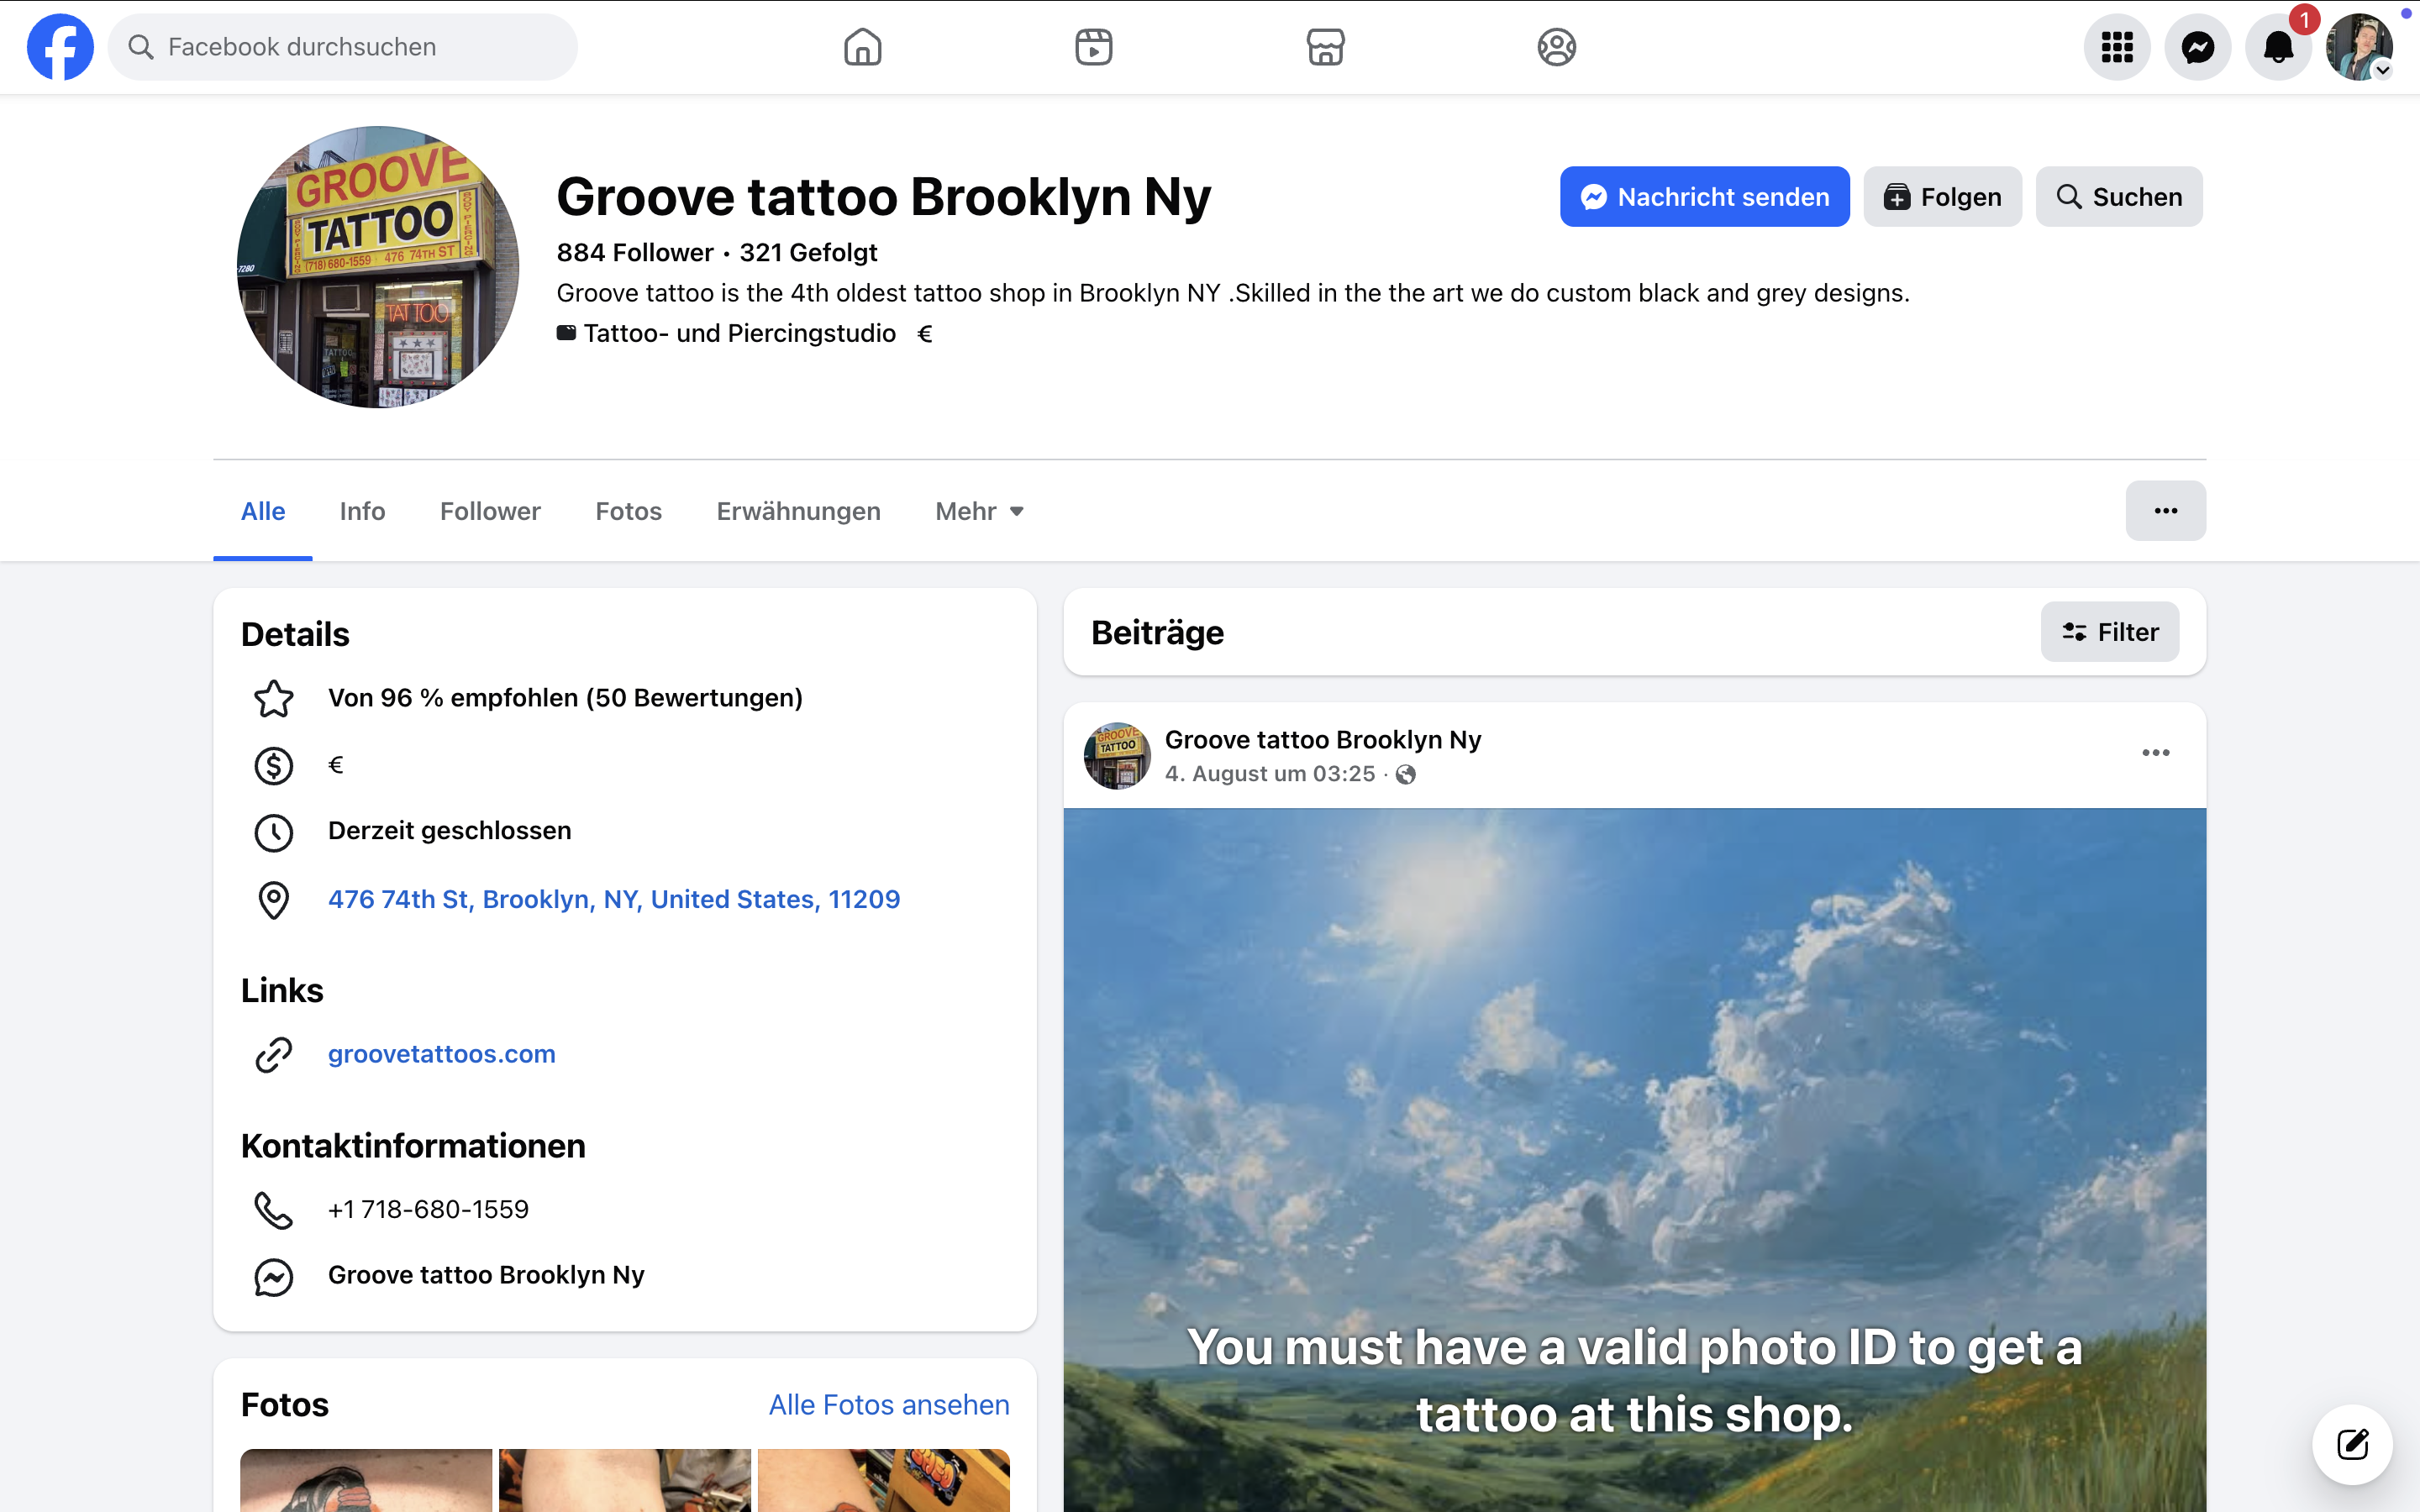Click the Nachricht senden button
The height and width of the screenshot is (1512, 2420).
coord(1704,197)
